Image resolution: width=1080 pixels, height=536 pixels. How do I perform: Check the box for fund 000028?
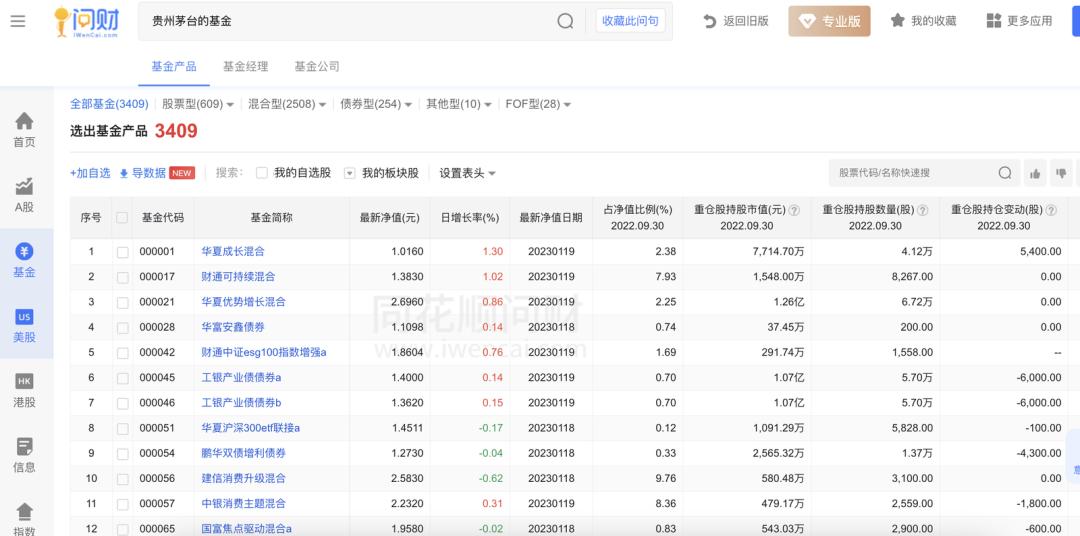(123, 328)
